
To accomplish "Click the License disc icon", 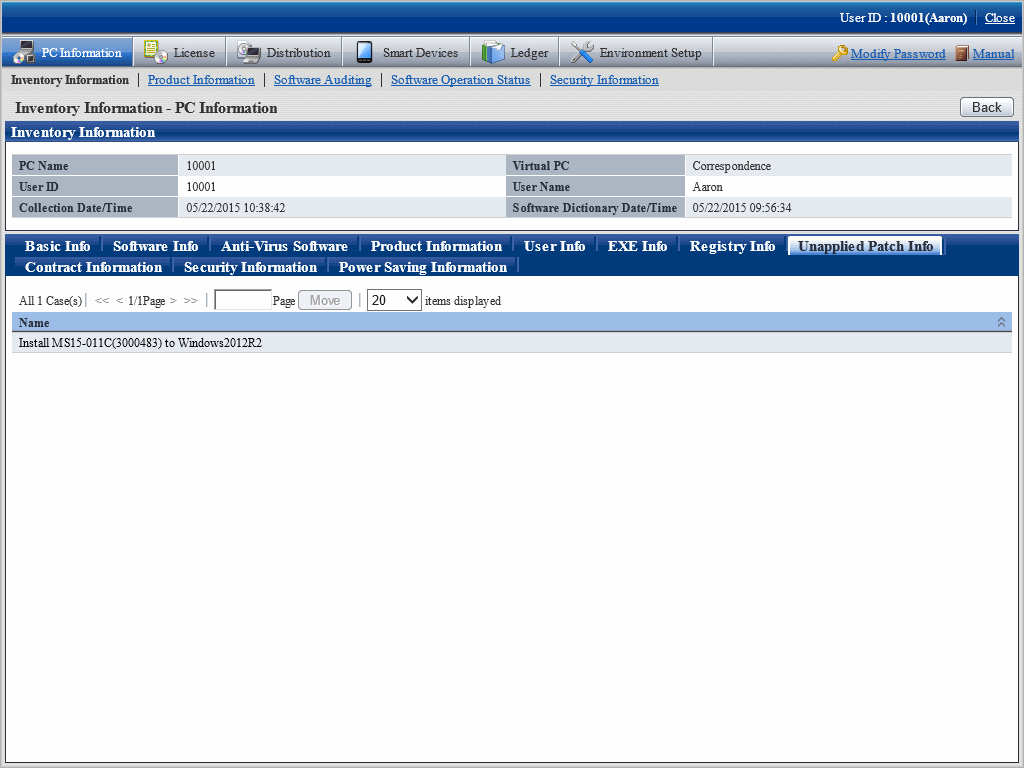I will [155, 53].
